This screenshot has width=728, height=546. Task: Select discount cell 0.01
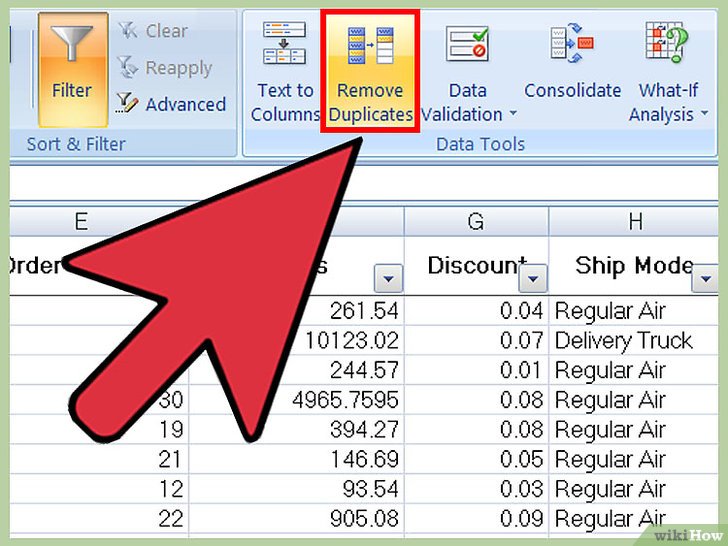tap(476, 370)
